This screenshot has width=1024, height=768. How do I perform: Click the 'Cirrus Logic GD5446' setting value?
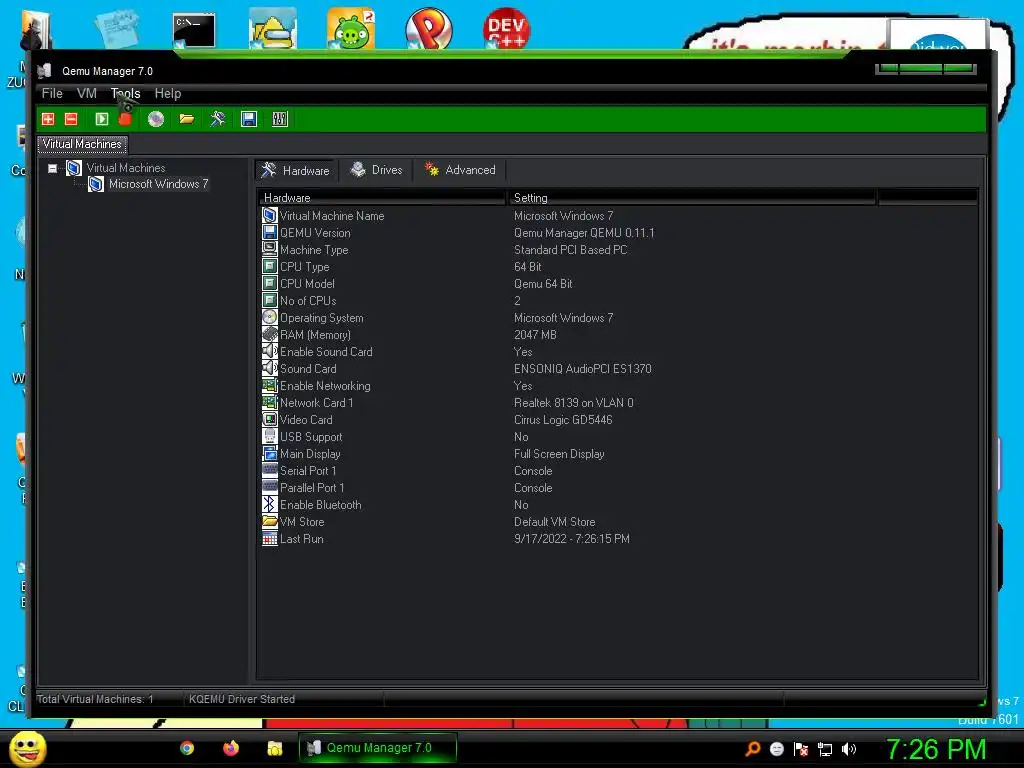point(563,419)
